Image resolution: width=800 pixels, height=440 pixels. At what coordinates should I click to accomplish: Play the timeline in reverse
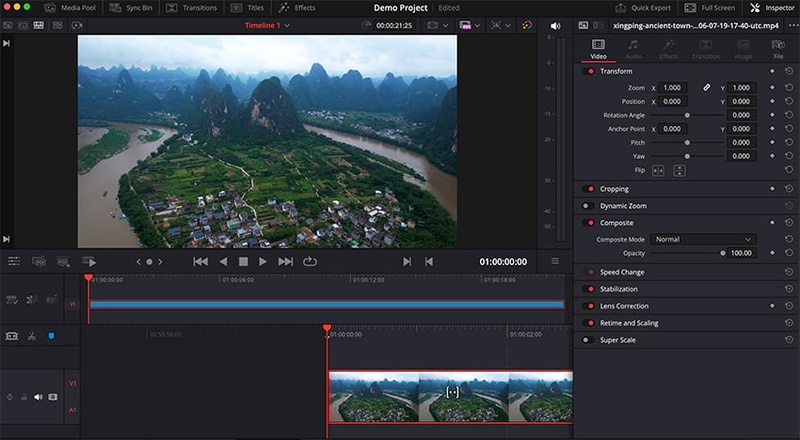223,261
